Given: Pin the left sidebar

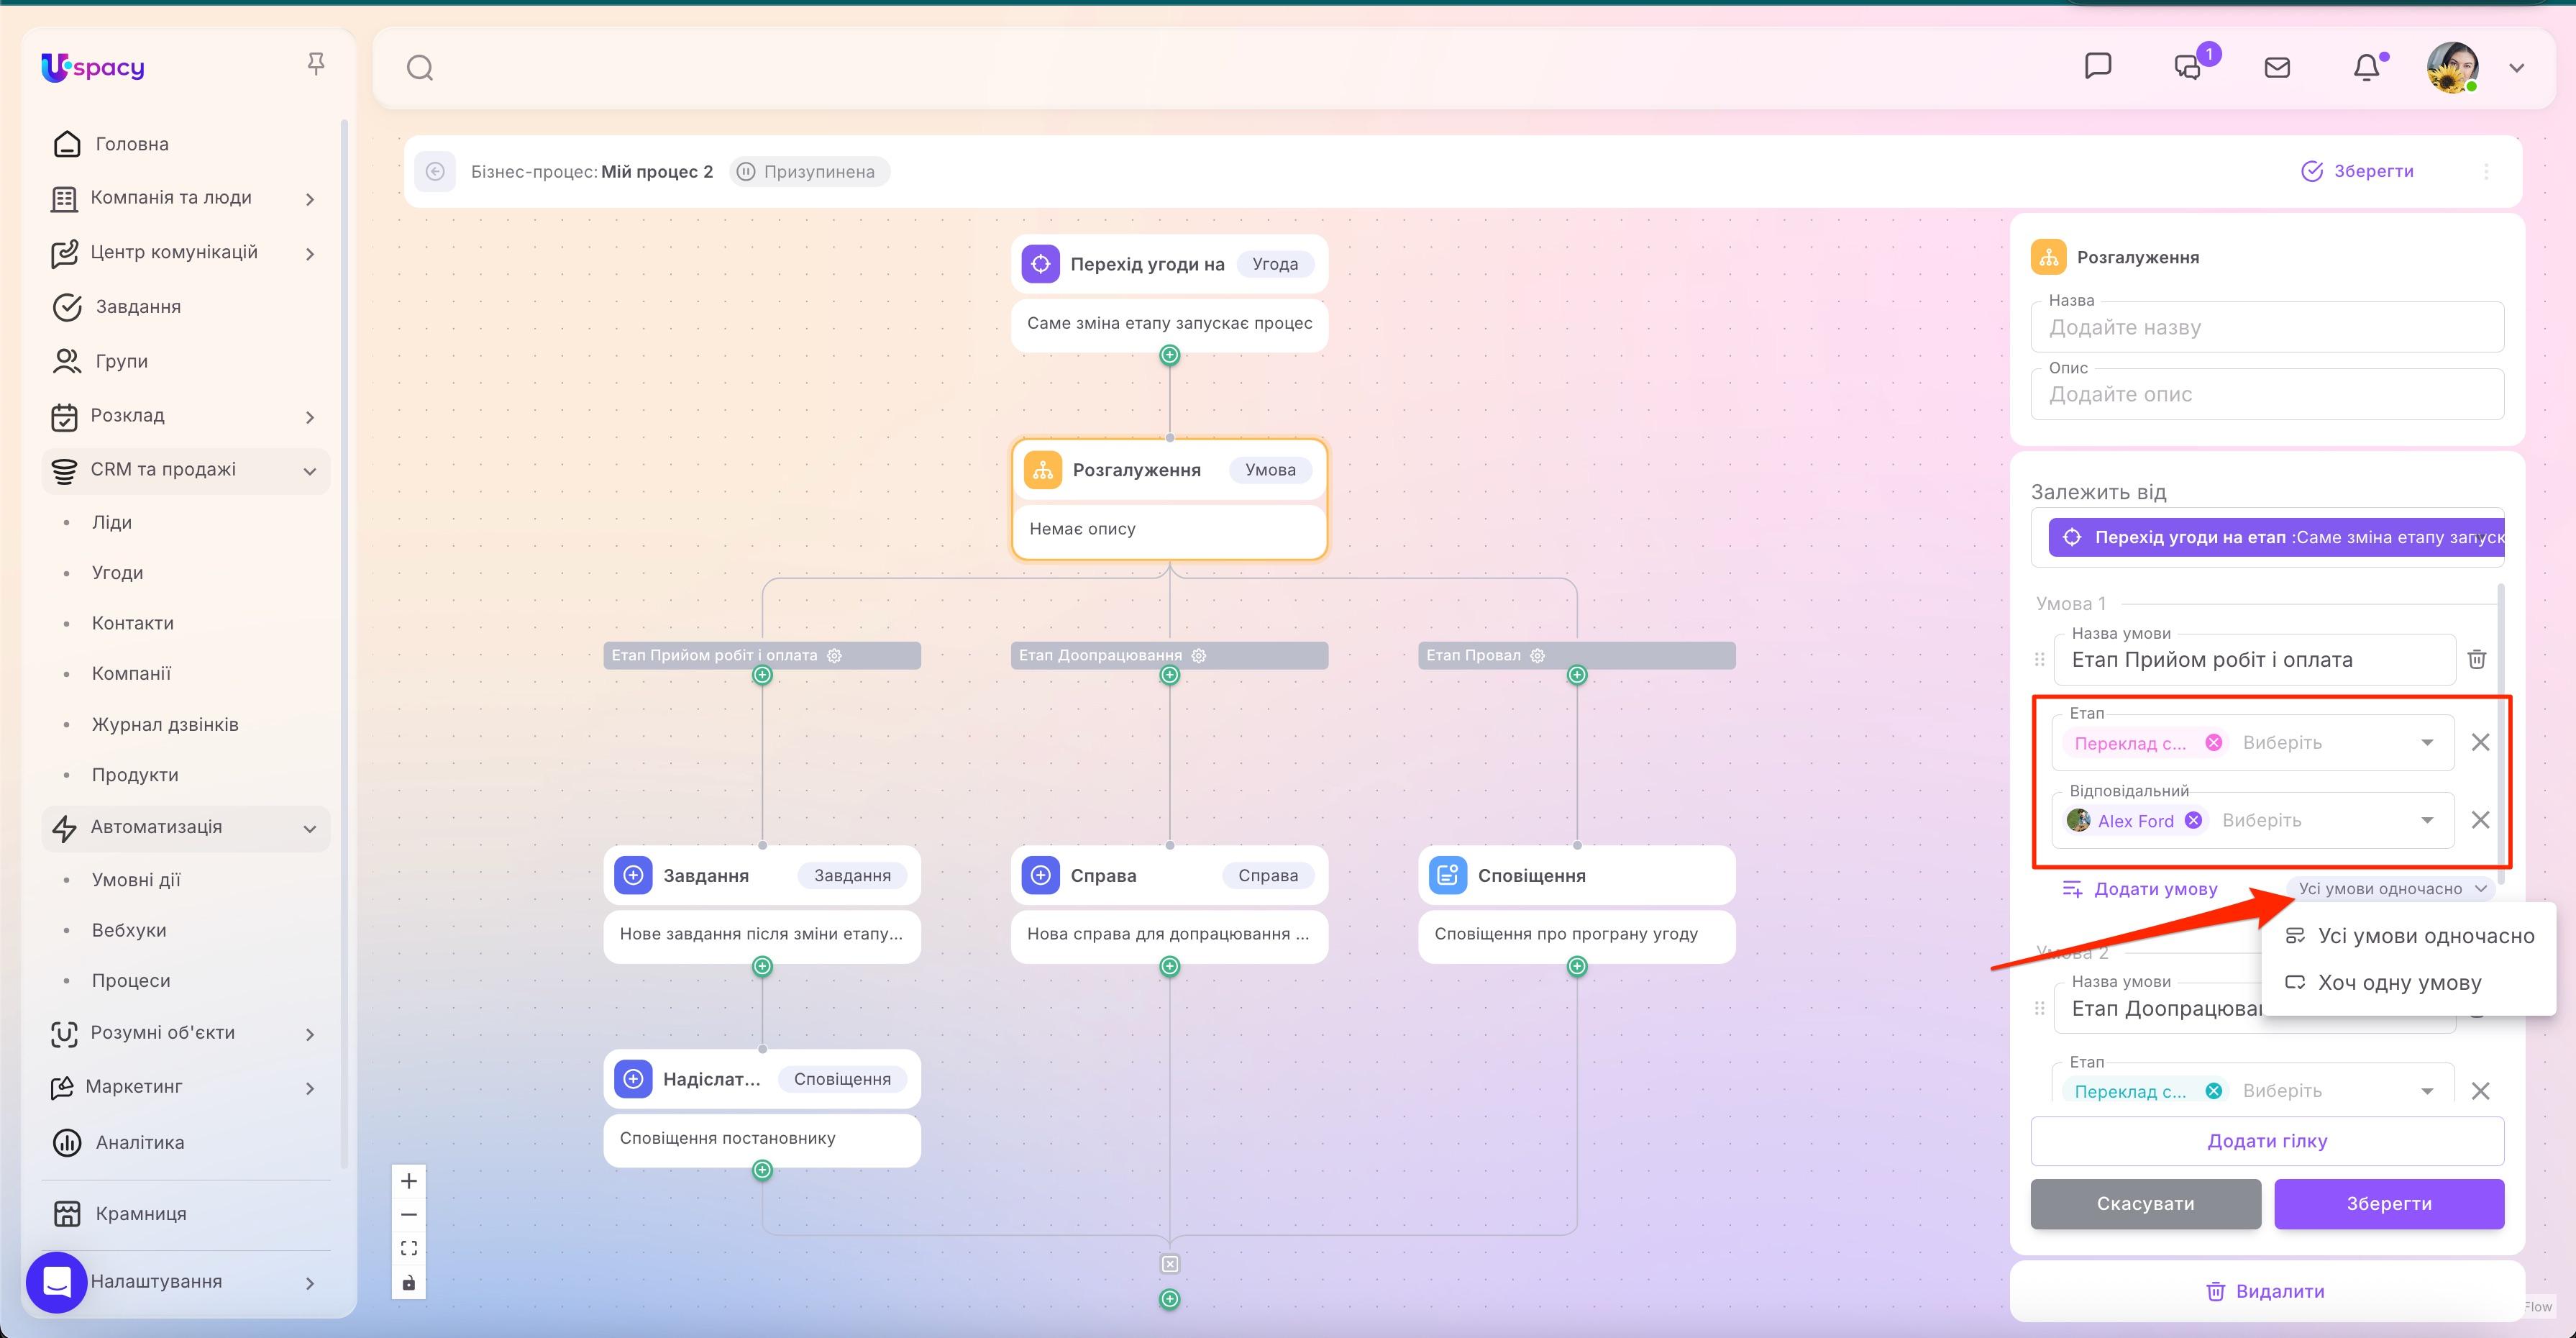Looking at the screenshot, I should [317, 63].
